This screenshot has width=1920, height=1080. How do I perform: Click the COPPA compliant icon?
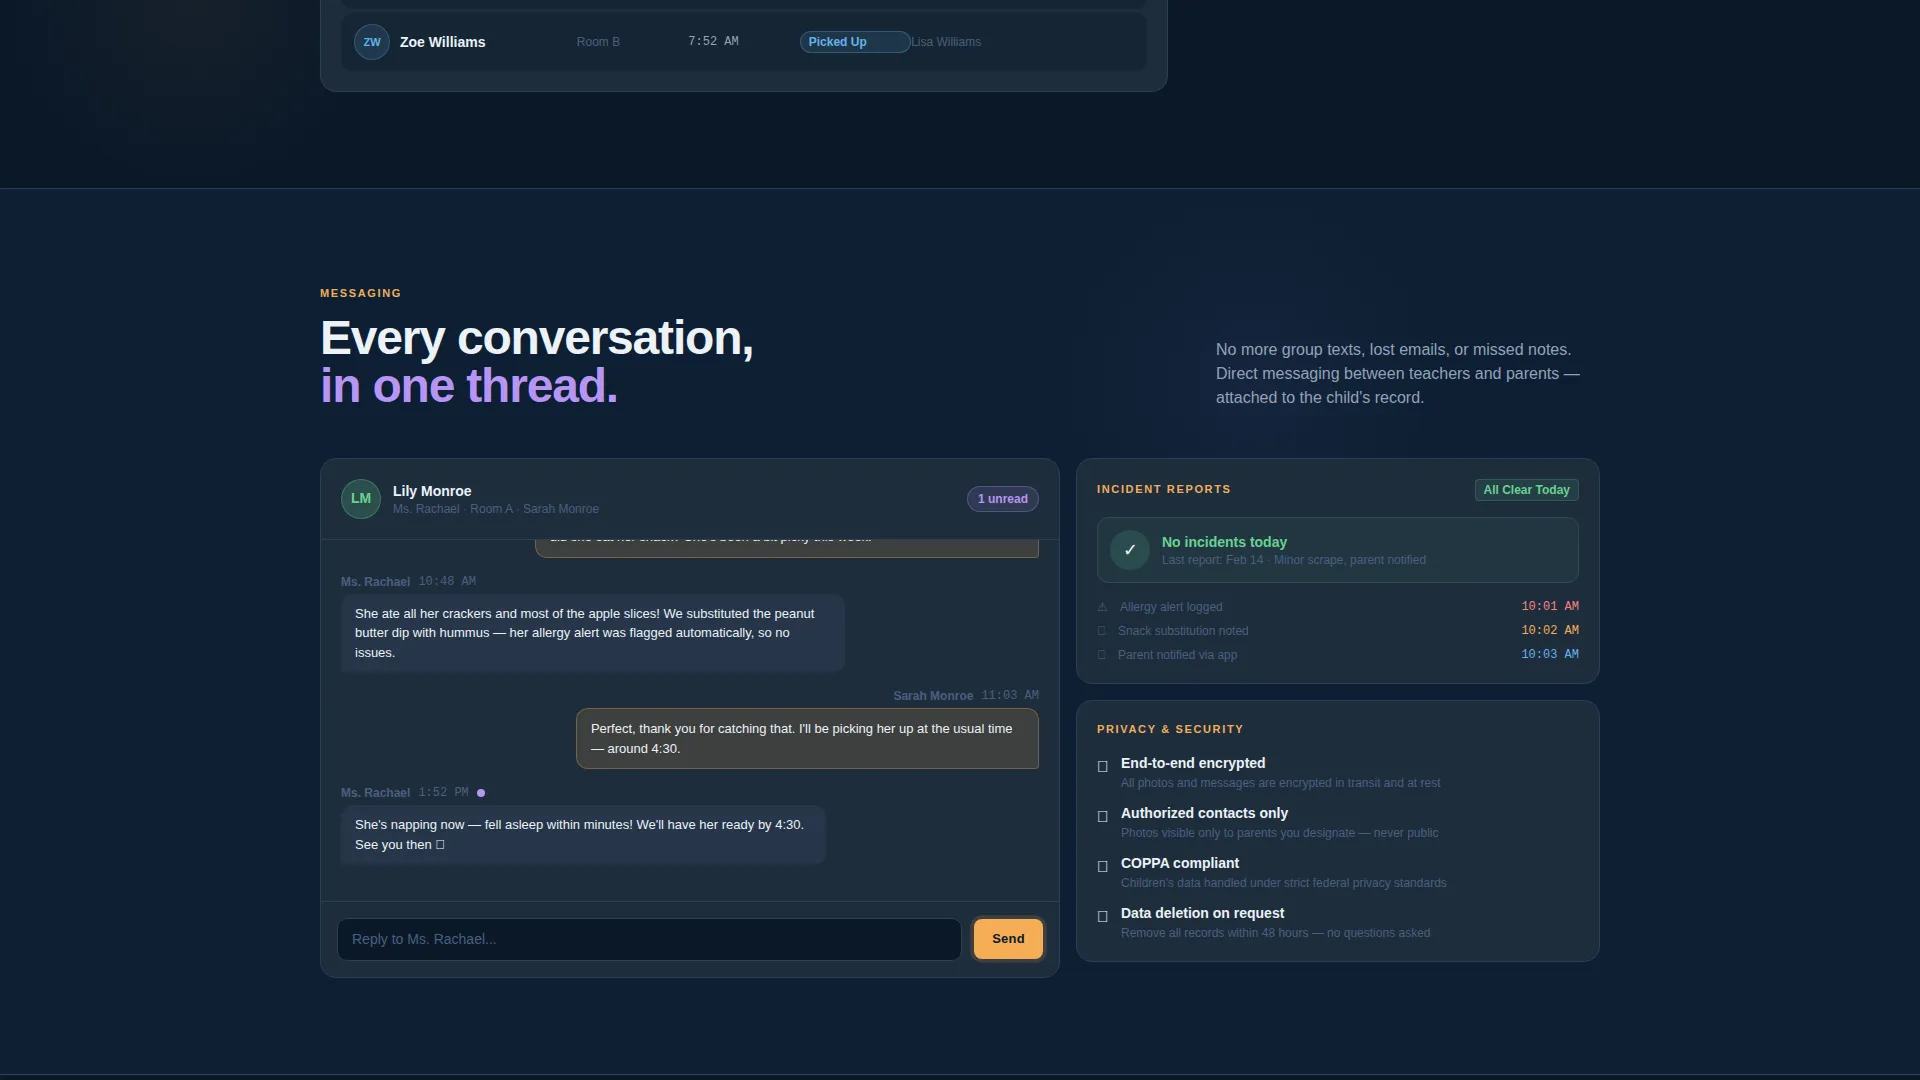tap(1103, 866)
